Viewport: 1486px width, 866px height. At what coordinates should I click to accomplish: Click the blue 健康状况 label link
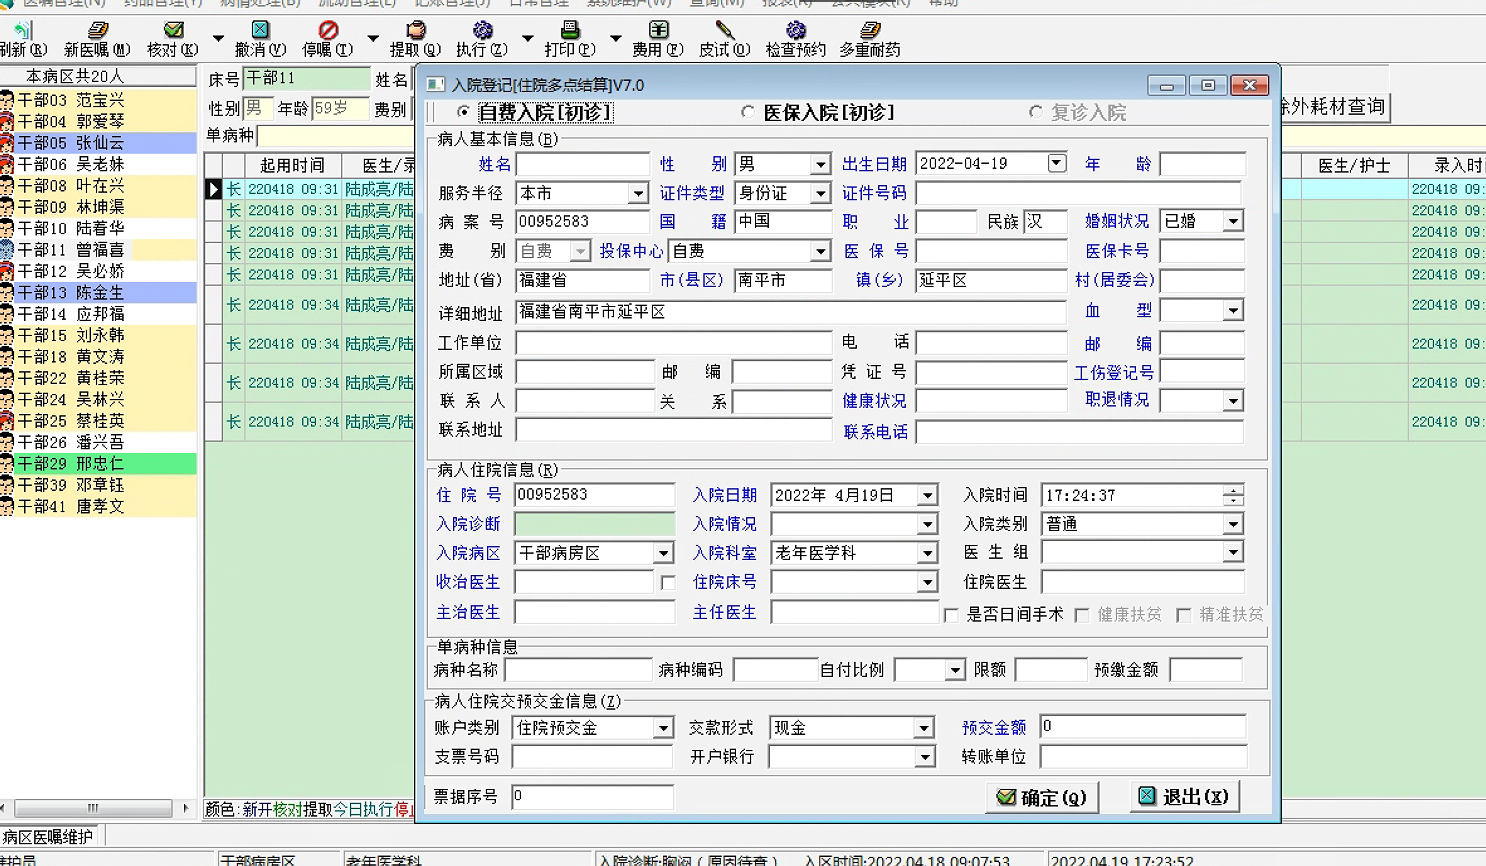tap(874, 401)
